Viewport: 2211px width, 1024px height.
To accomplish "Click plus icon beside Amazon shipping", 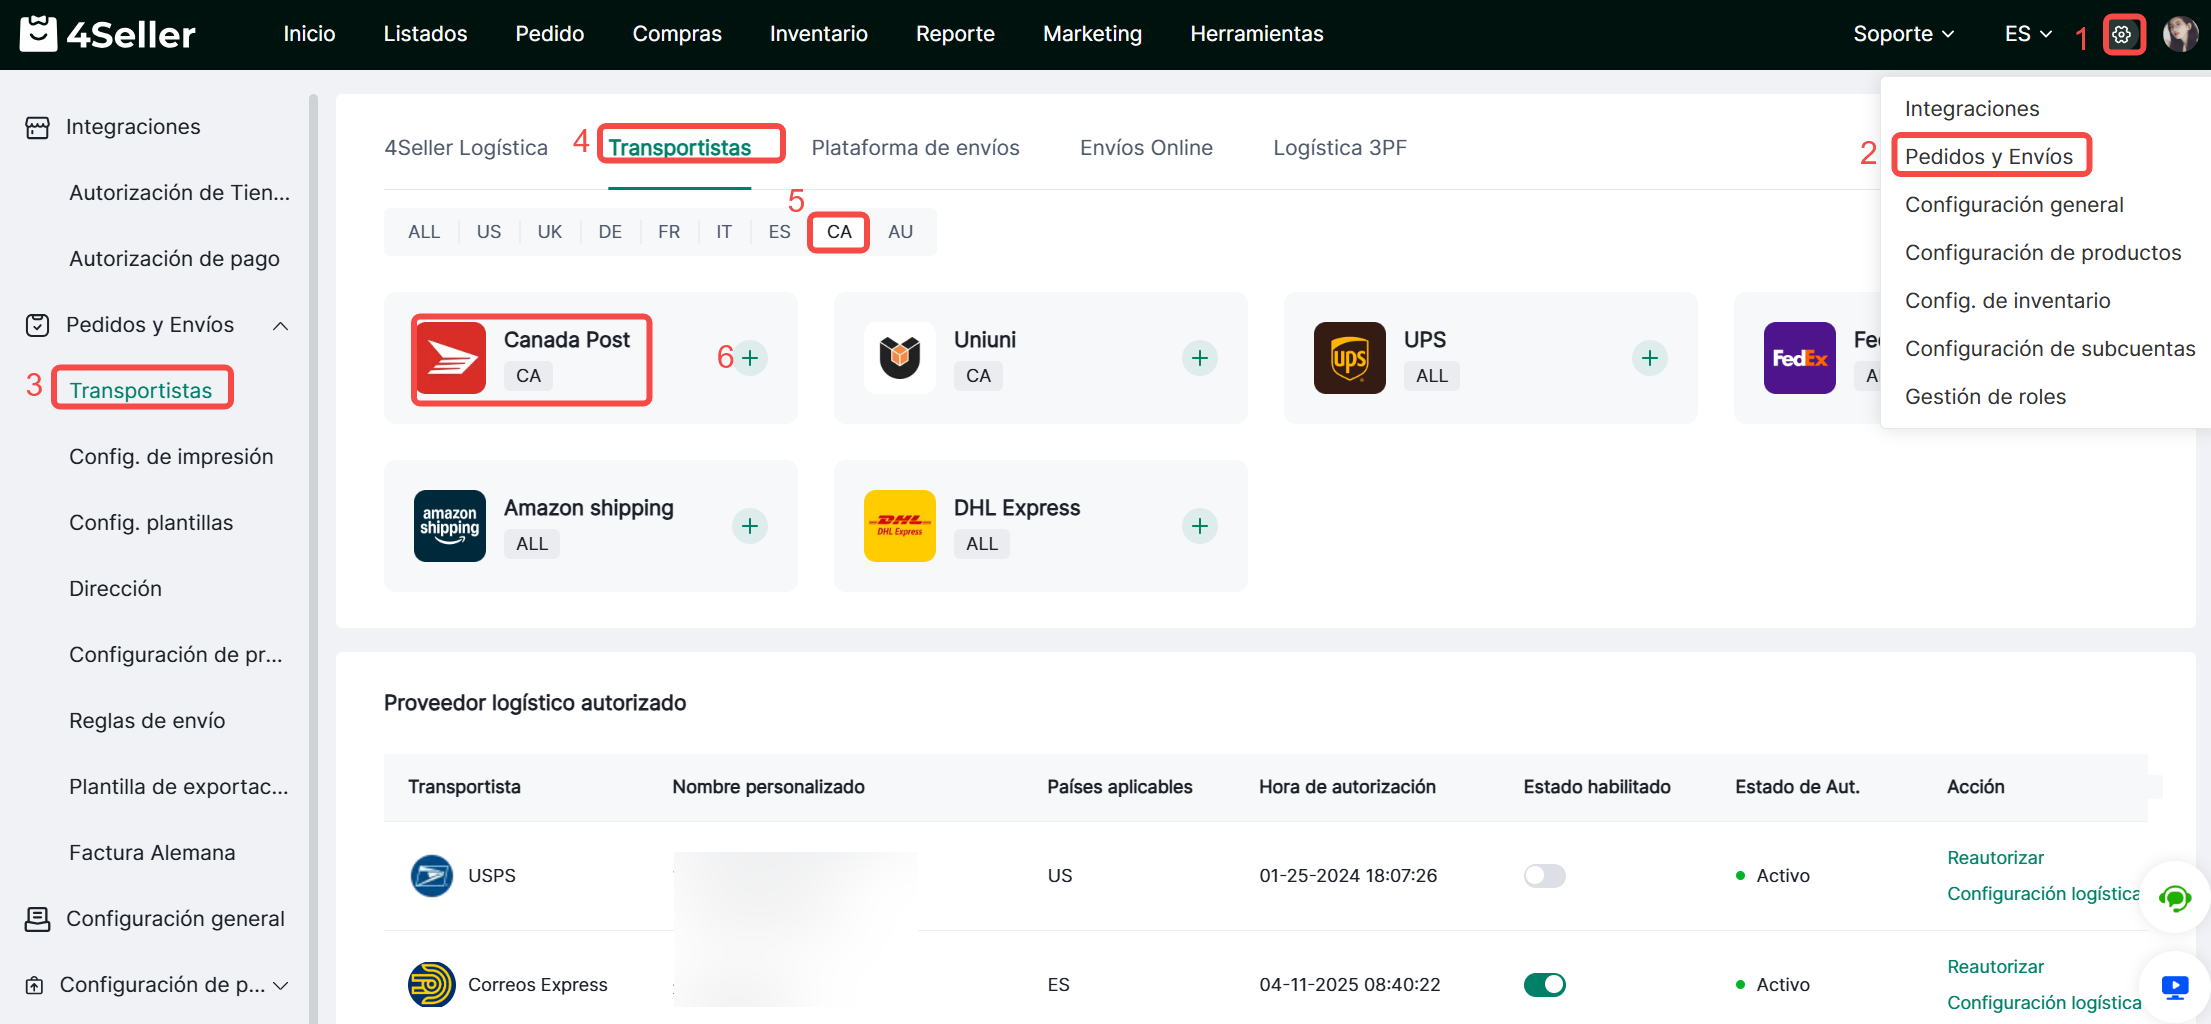I will click(750, 526).
